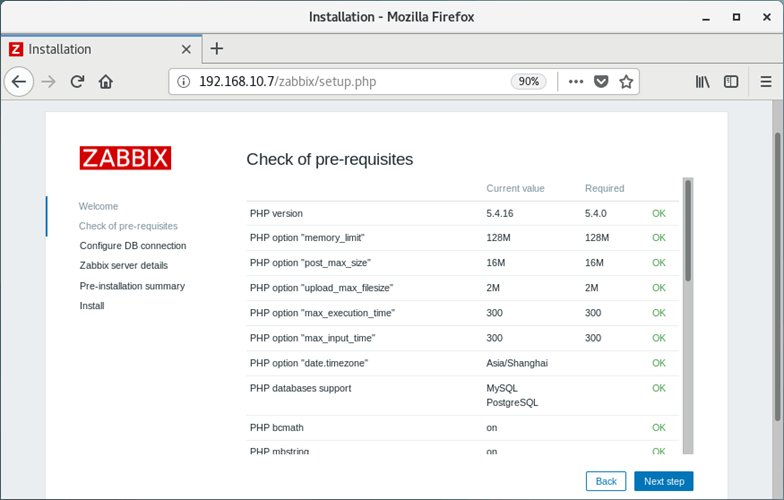Image resolution: width=784 pixels, height=500 pixels.
Task: Reset the 90% zoom level badge
Action: point(528,82)
